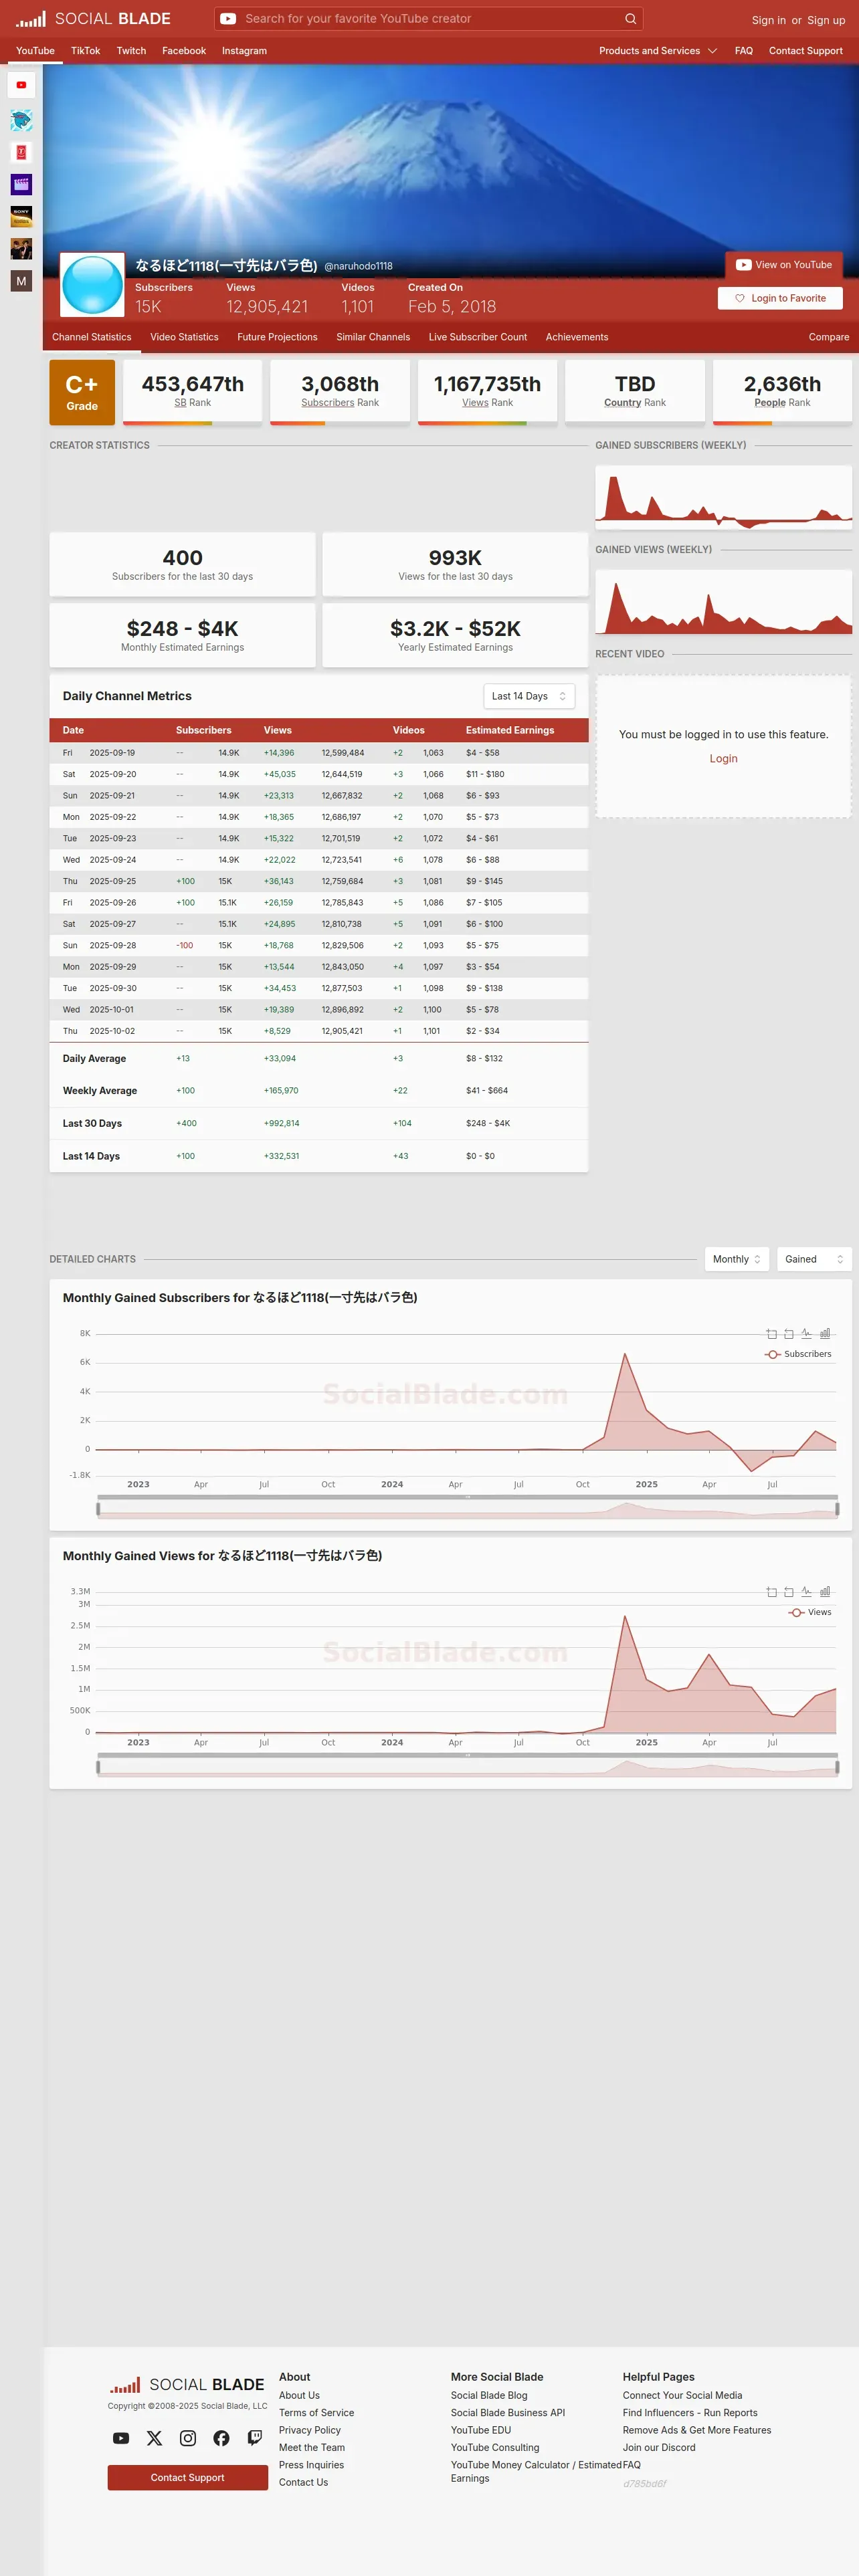The height and width of the screenshot is (2576, 859).
Task: Open the purple clapperboard channel icon in sidebar
Action: pyautogui.click(x=21, y=184)
